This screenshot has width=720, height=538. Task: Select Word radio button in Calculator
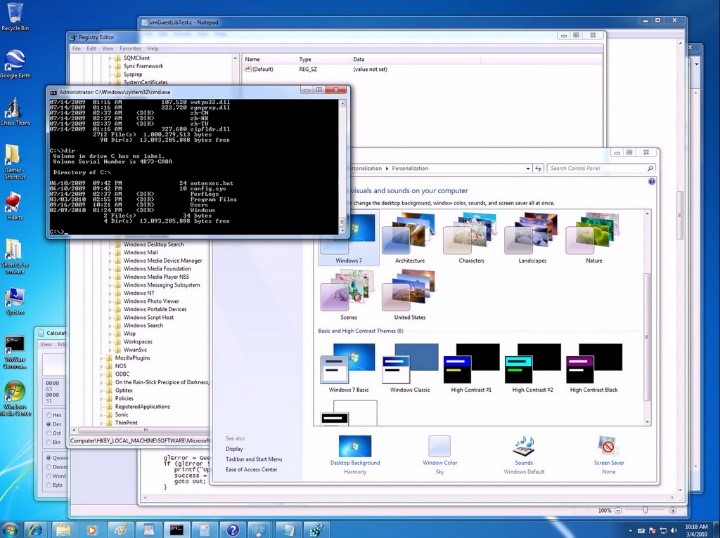pyautogui.click(x=49, y=476)
